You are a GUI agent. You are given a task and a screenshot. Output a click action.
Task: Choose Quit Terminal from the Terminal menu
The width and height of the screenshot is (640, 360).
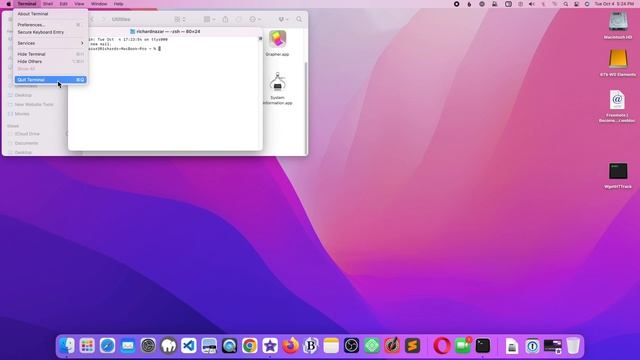click(x=51, y=80)
